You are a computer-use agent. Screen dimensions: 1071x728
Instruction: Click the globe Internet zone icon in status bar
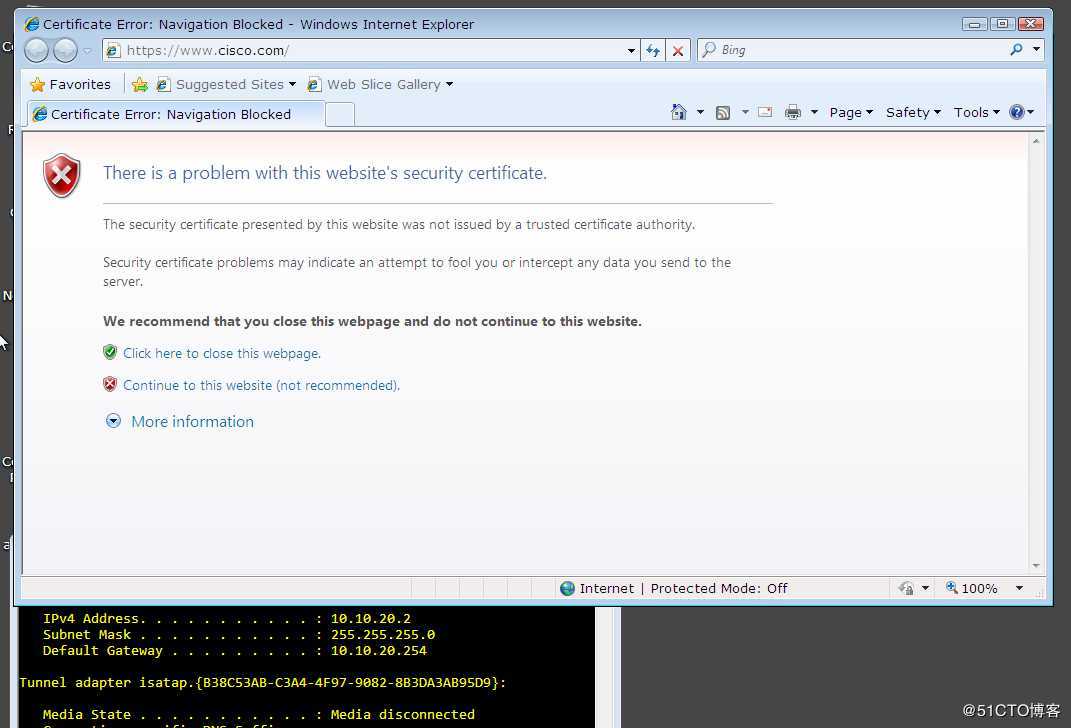point(567,589)
